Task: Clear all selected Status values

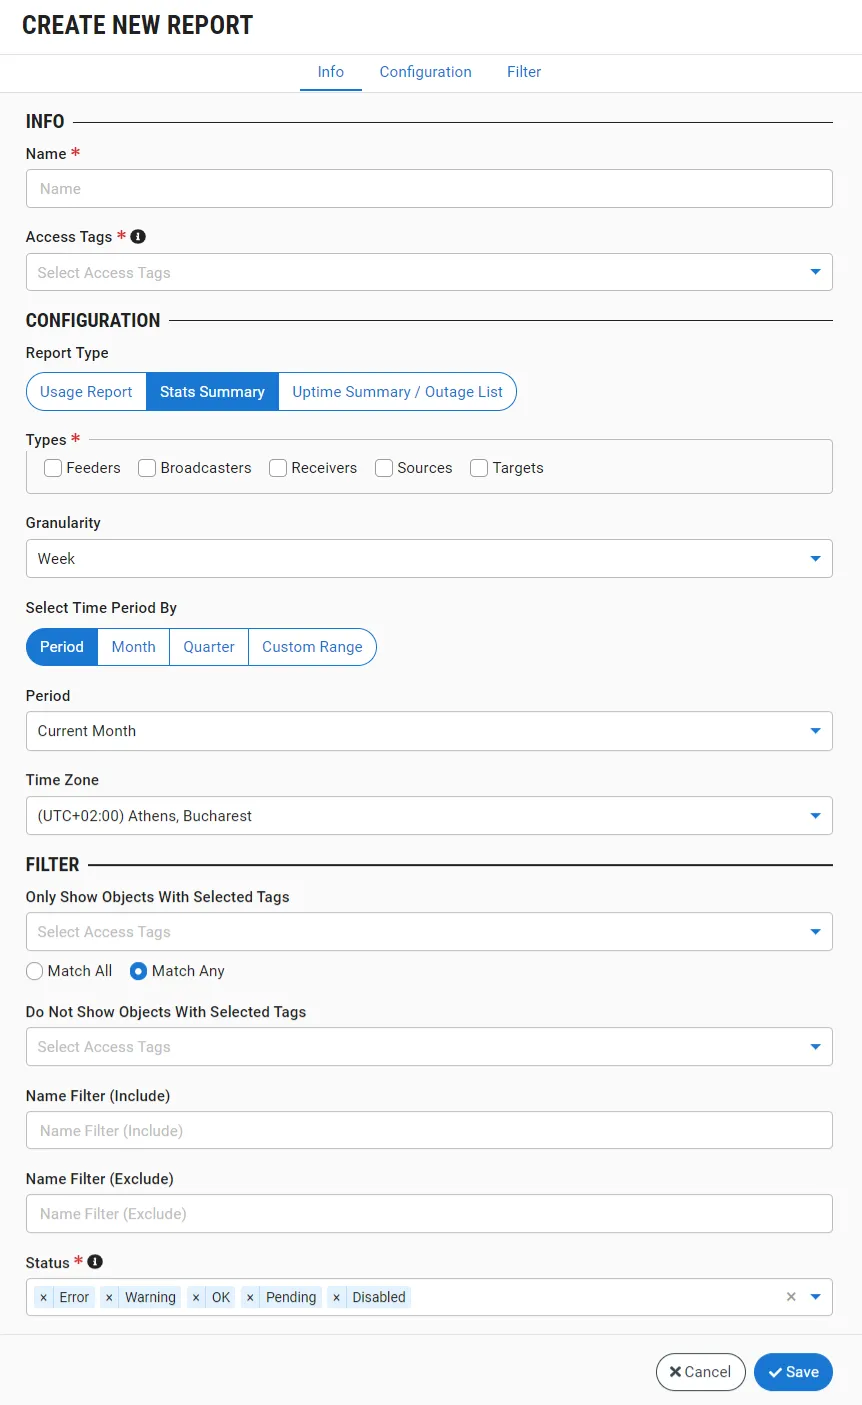Action: tap(791, 1297)
